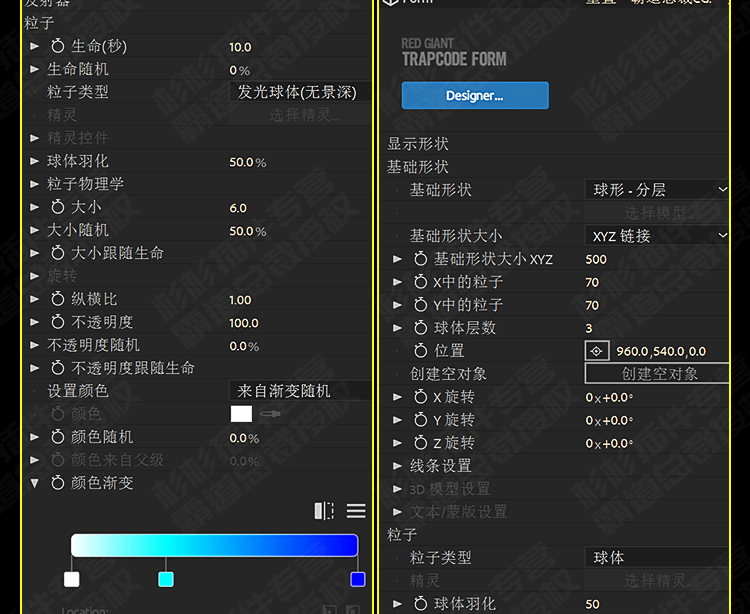This screenshot has height=614, width=750.
Task: Edit the Form 球体羽化 value 50
Action: coord(592,604)
